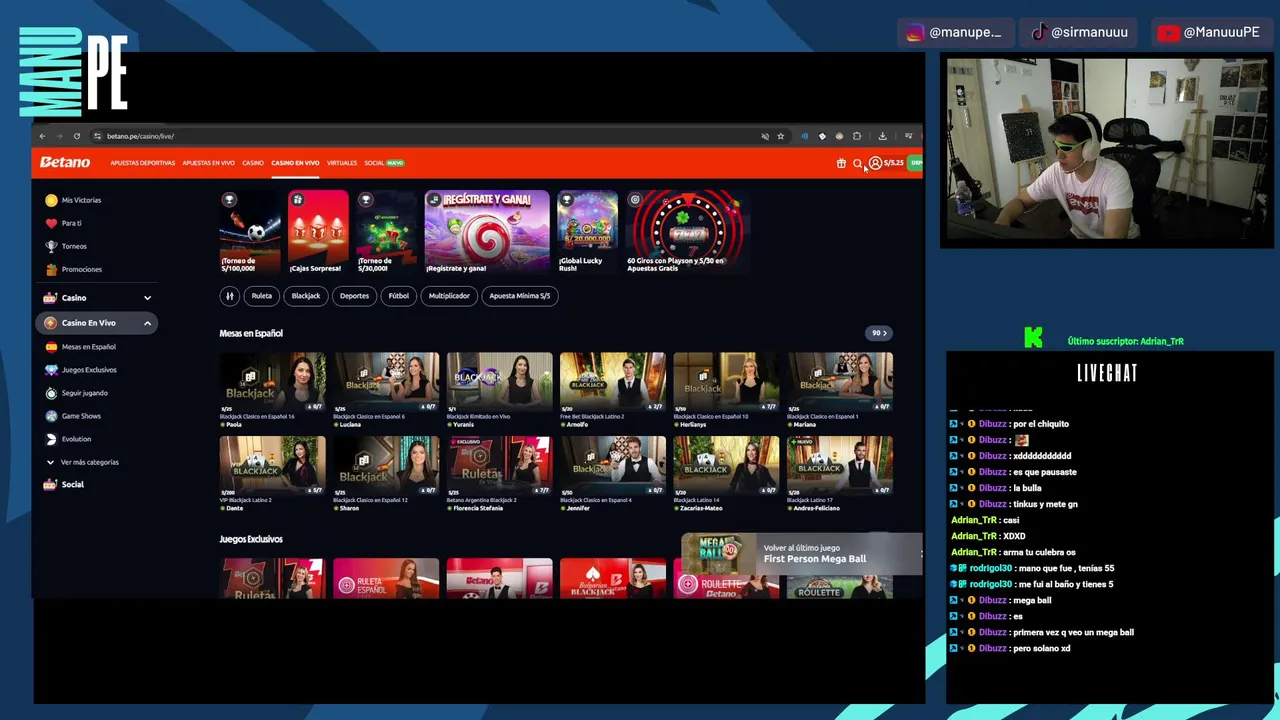Viewport: 1280px width, 720px height.
Task: Open the Virtuales nav tab
Action: coord(342,163)
